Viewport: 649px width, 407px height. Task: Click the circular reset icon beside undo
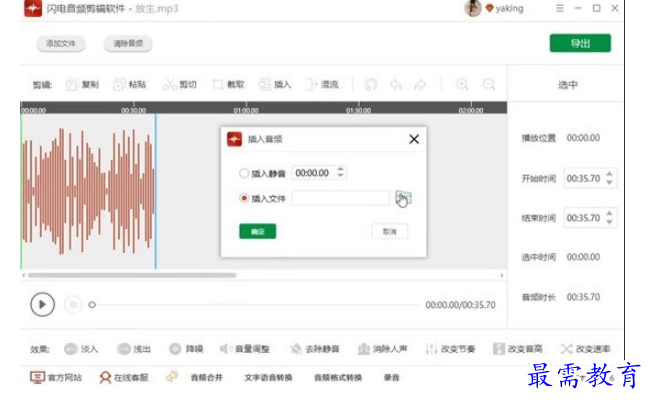tap(371, 84)
